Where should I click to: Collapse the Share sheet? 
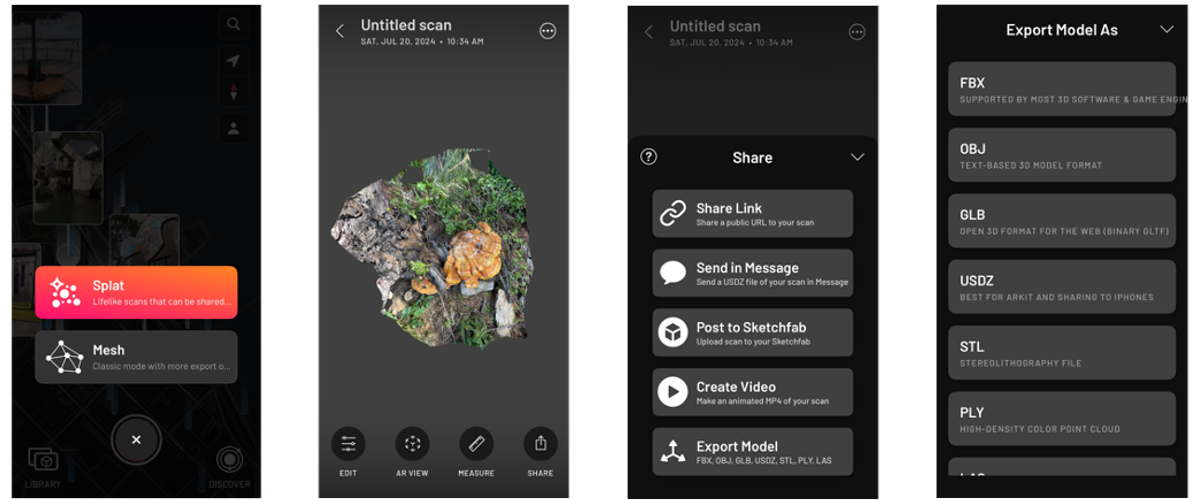click(x=857, y=157)
